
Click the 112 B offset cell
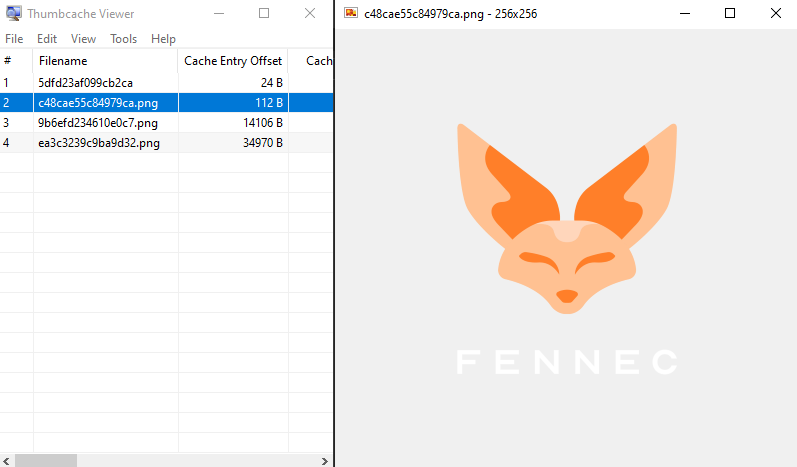(x=233, y=103)
